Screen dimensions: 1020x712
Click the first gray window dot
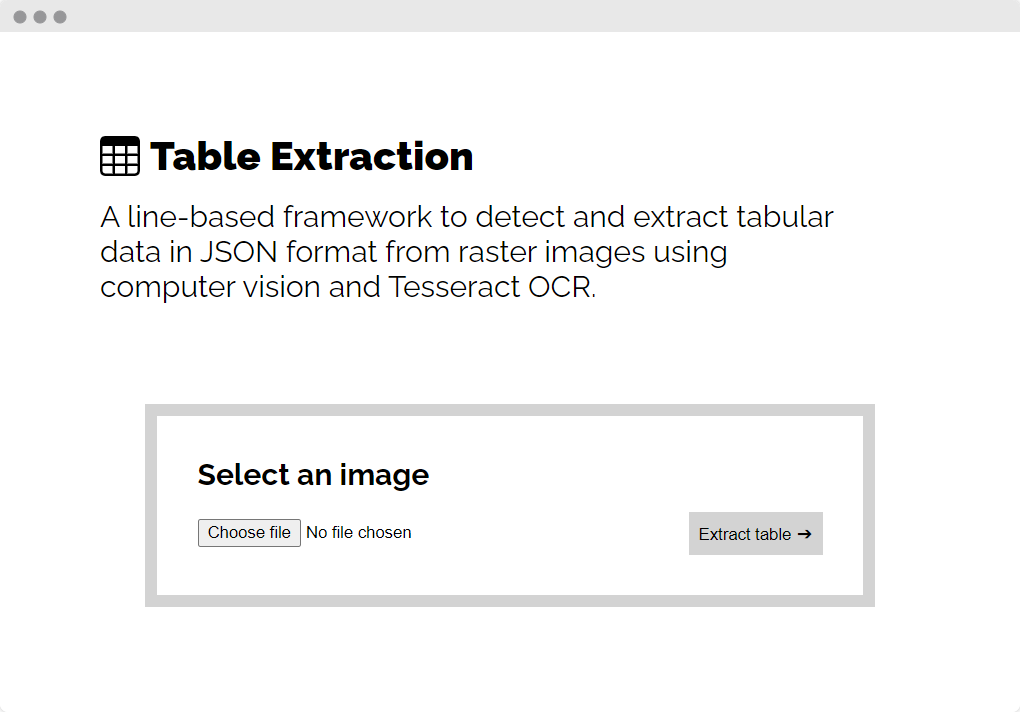tap(20, 17)
